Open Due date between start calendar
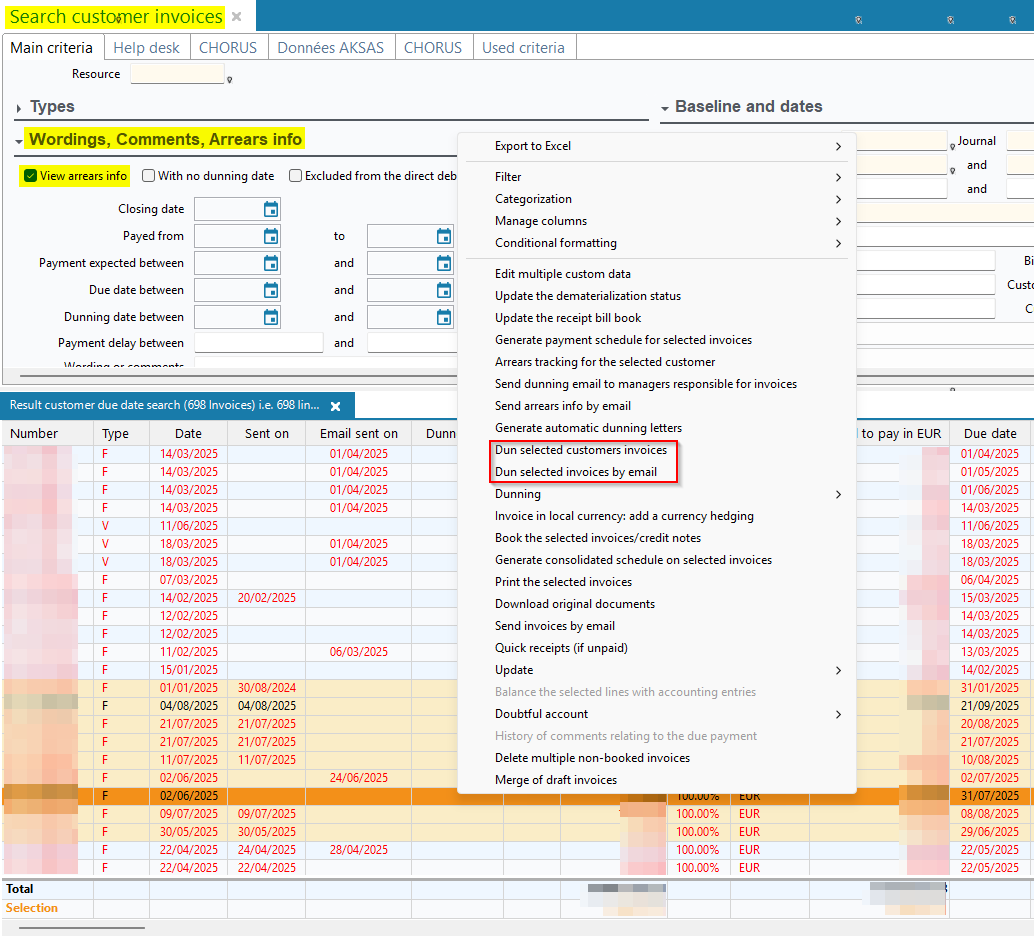 click(270, 290)
